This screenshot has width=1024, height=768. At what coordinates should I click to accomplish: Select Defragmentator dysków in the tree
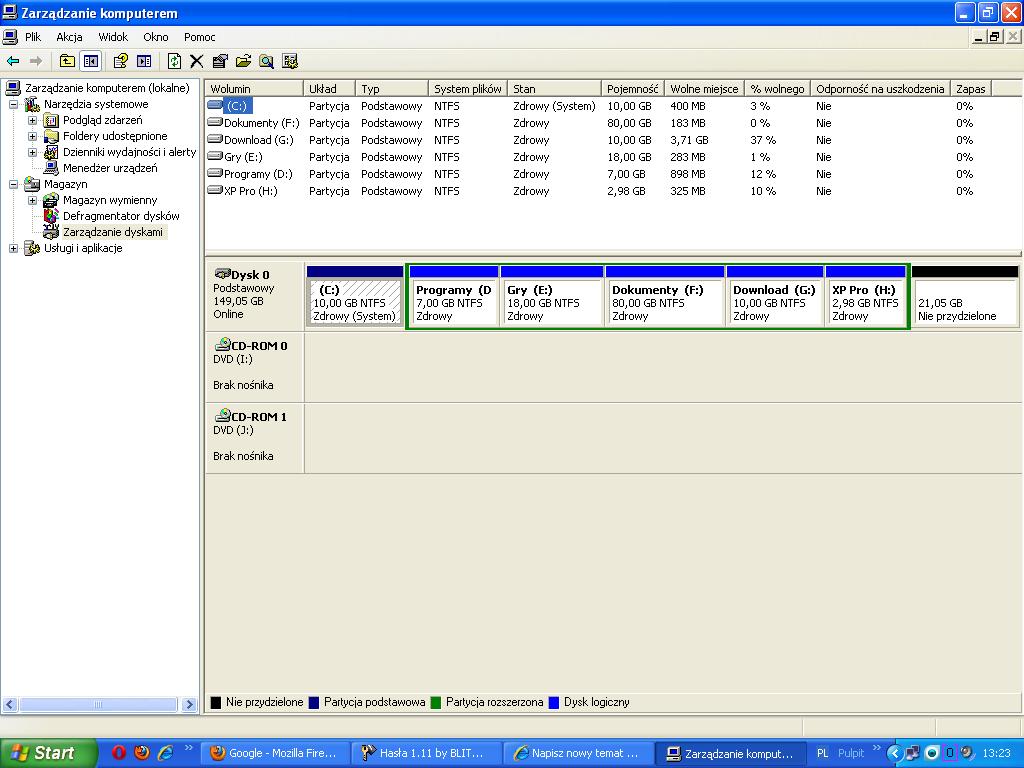[121, 216]
